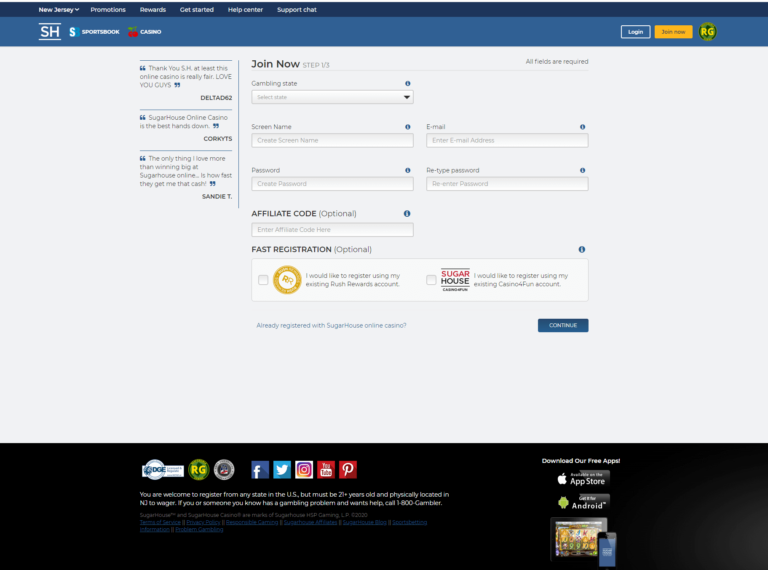This screenshot has width=768, height=570.
Task: Show info for Affiliate Code field
Action: tap(407, 214)
